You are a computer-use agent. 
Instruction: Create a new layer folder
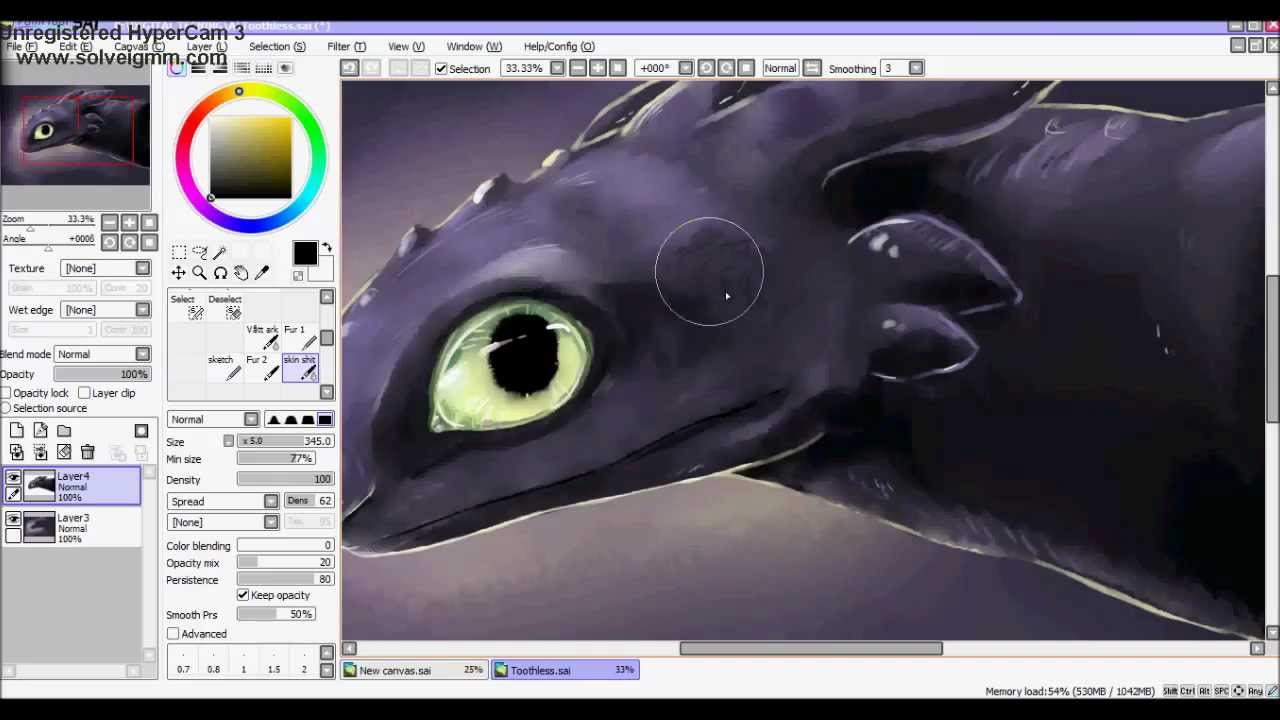(64, 431)
